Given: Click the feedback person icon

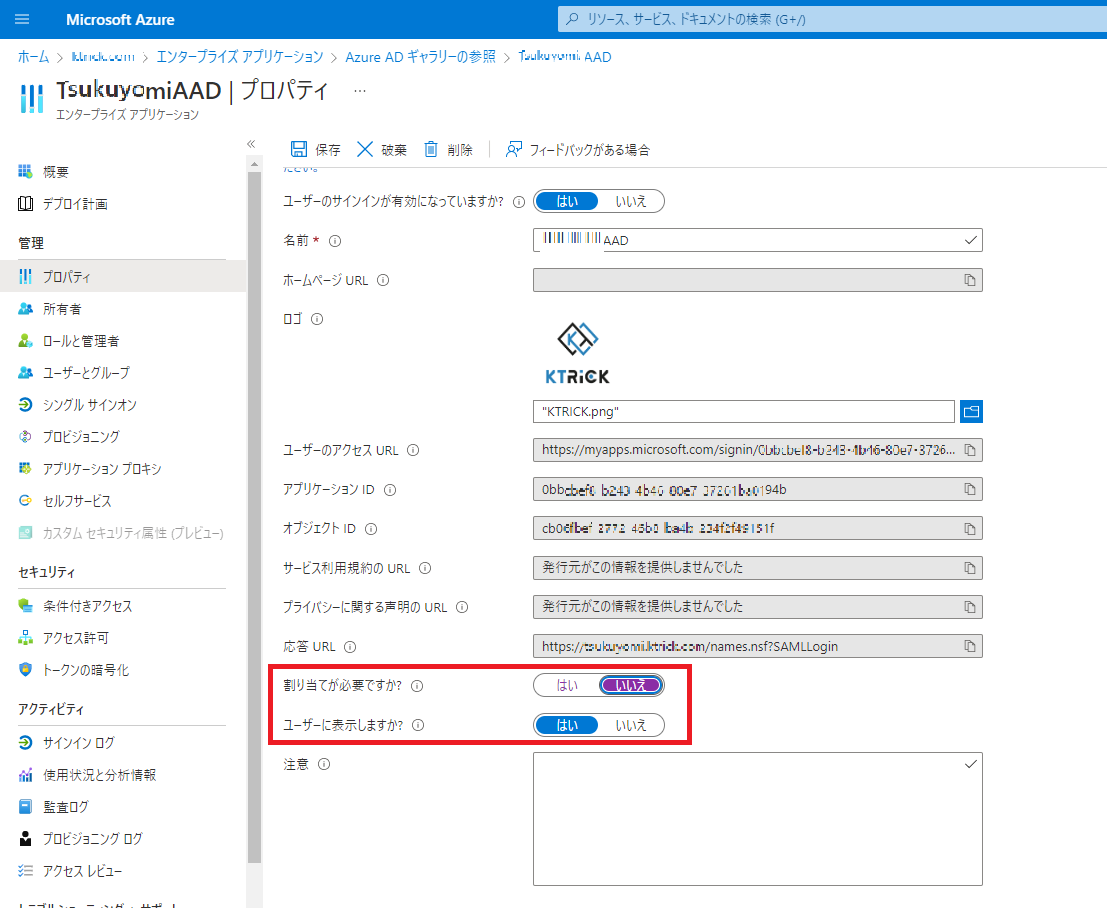Looking at the screenshot, I should pyautogui.click(x=514, y=149).
